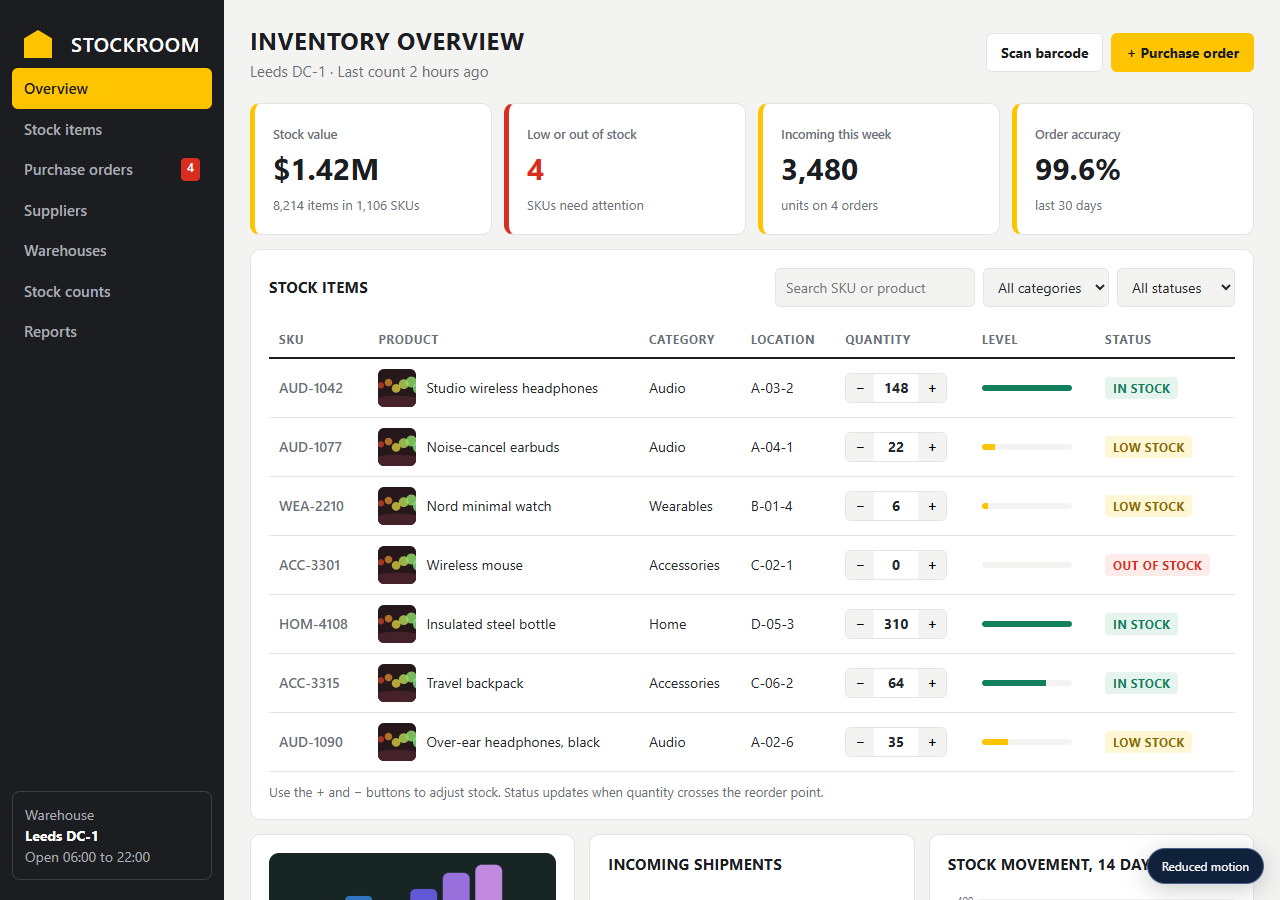Click the Stock value card showing $1.42M
Viewport: 1280px width, 900px height.
click(371, 169)
